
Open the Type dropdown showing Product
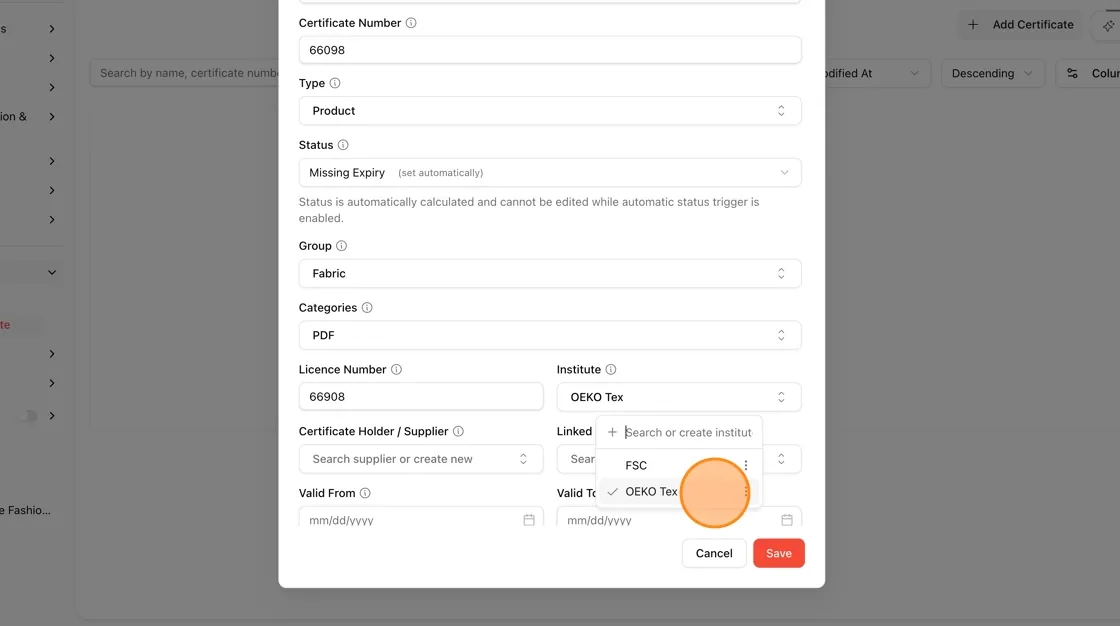point(550,111)
